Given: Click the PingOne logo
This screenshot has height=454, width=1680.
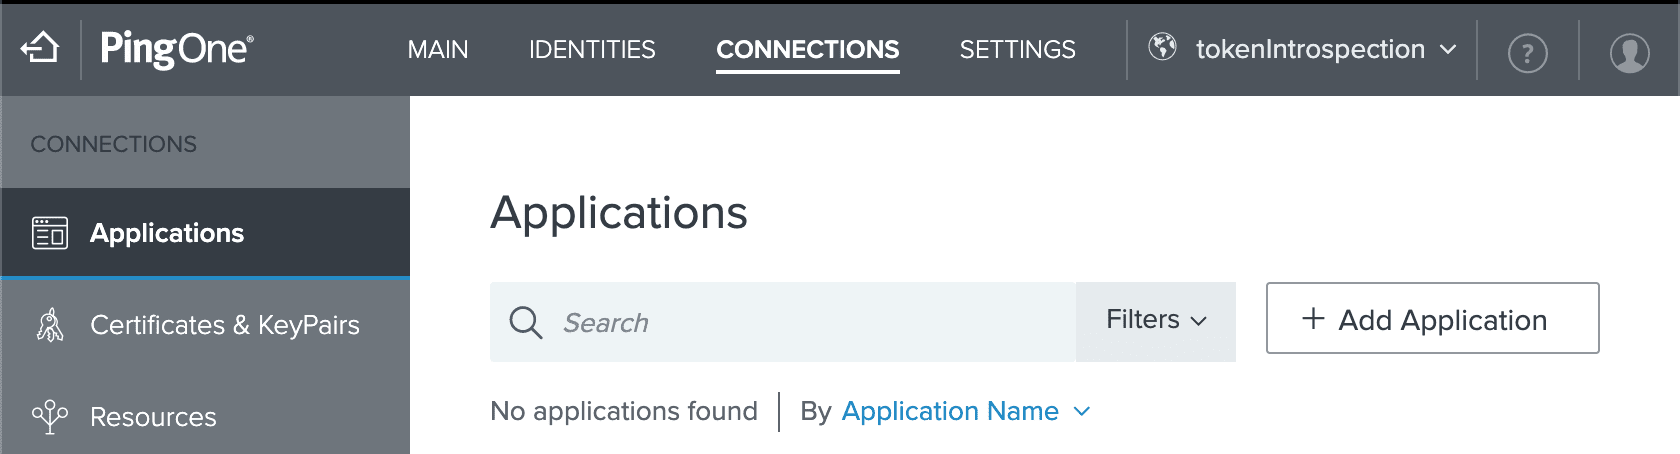Looking at the screenshot, I should (x=177, y=49).
